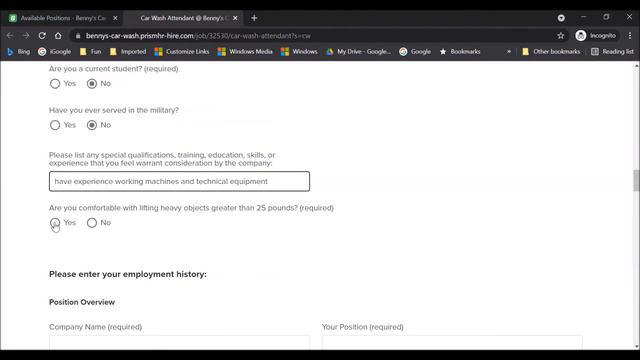Viewport: 640px width, 360px height.
Task: Open the Windows bookmark
Action: [299, 51]
